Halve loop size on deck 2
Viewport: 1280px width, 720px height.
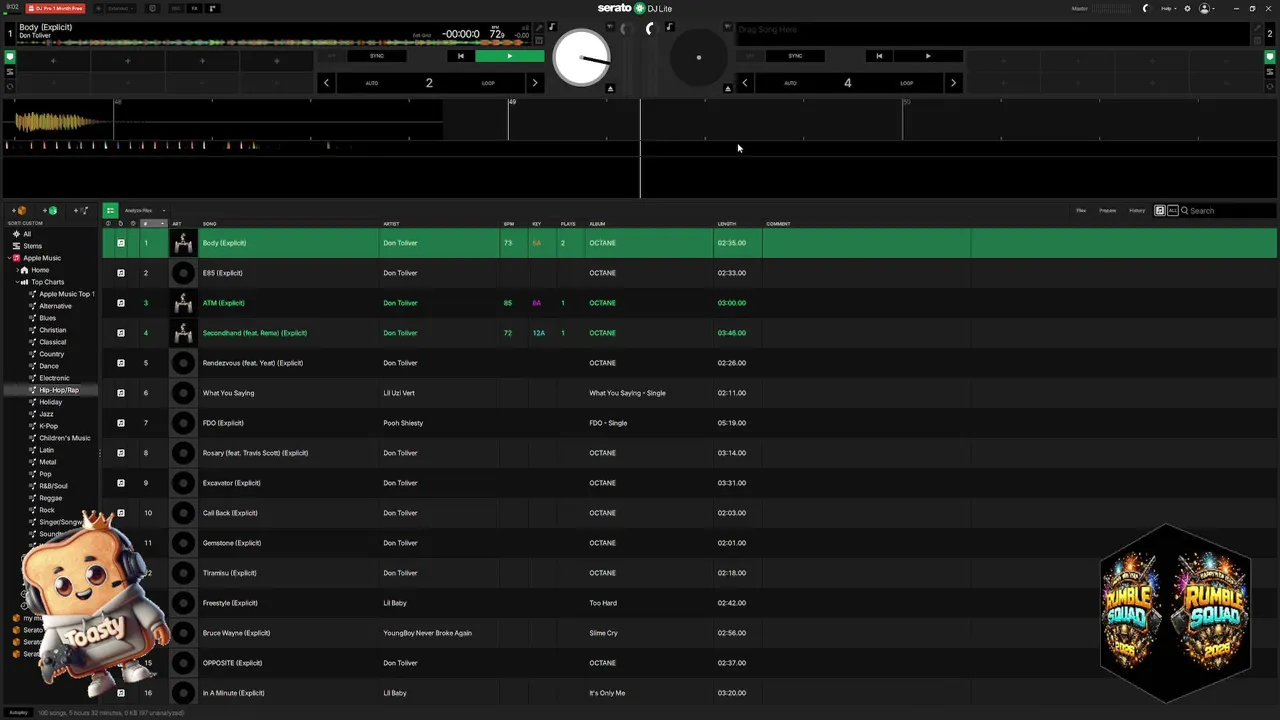745,83
